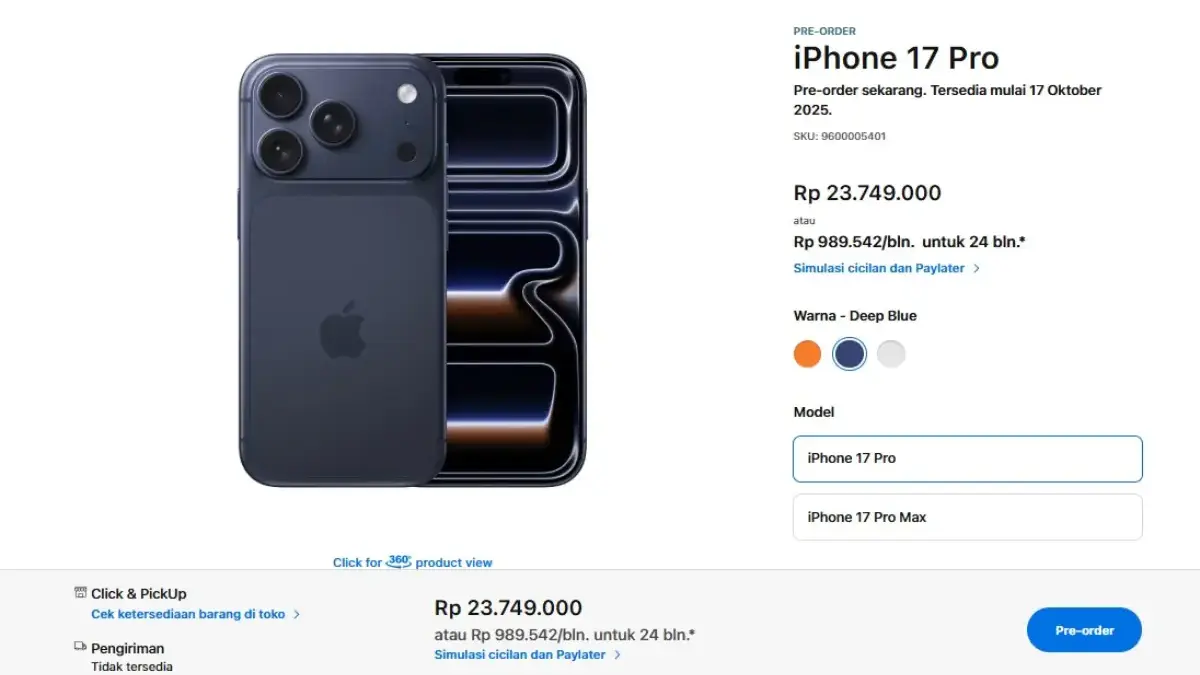Click the 360 degree view icon
The width and height of the screenshot is (1200, 675).
click(x=399, y=561)
